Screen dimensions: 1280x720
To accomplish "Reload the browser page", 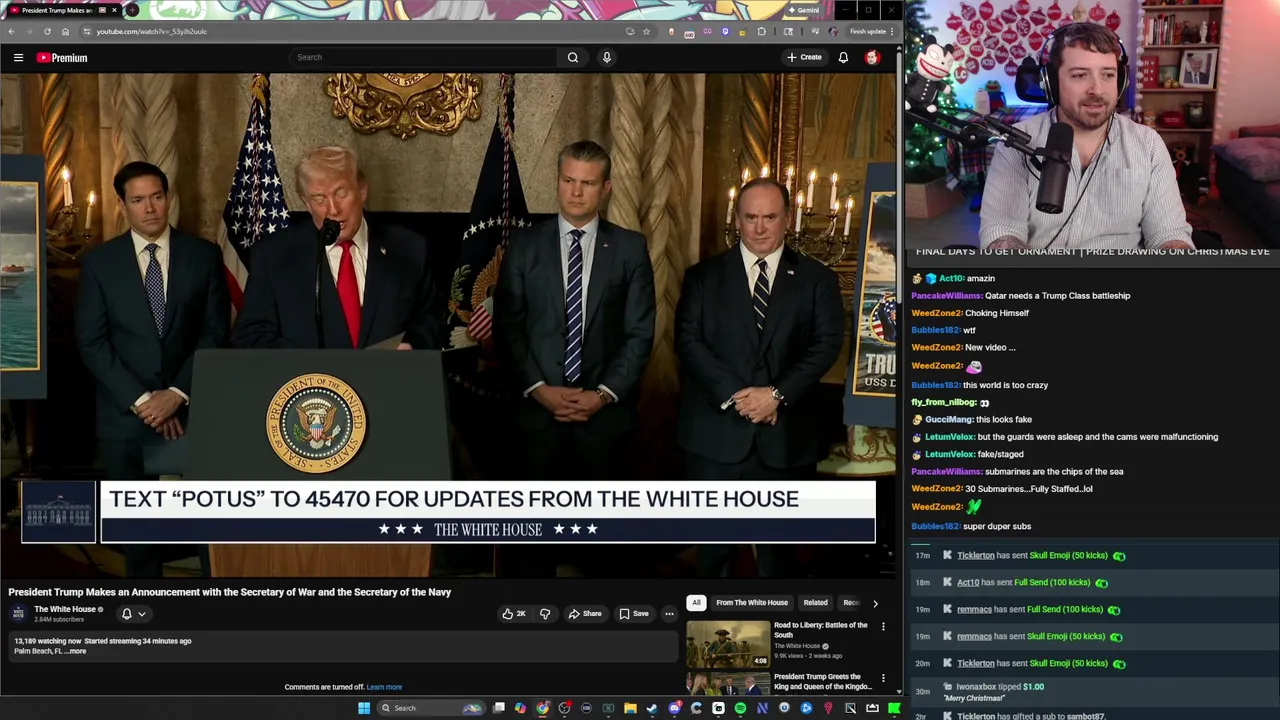I will pos(47,32).
